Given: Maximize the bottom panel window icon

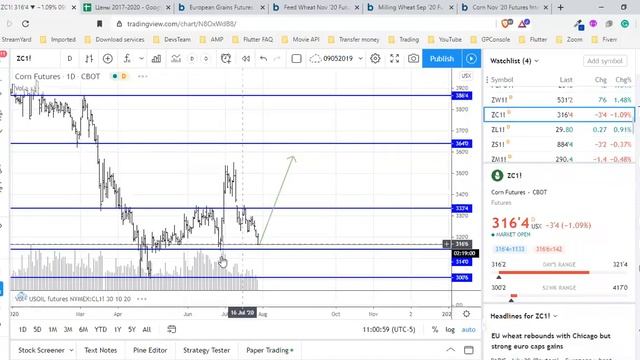Looking at the screenshot, I should click(469, 350).
